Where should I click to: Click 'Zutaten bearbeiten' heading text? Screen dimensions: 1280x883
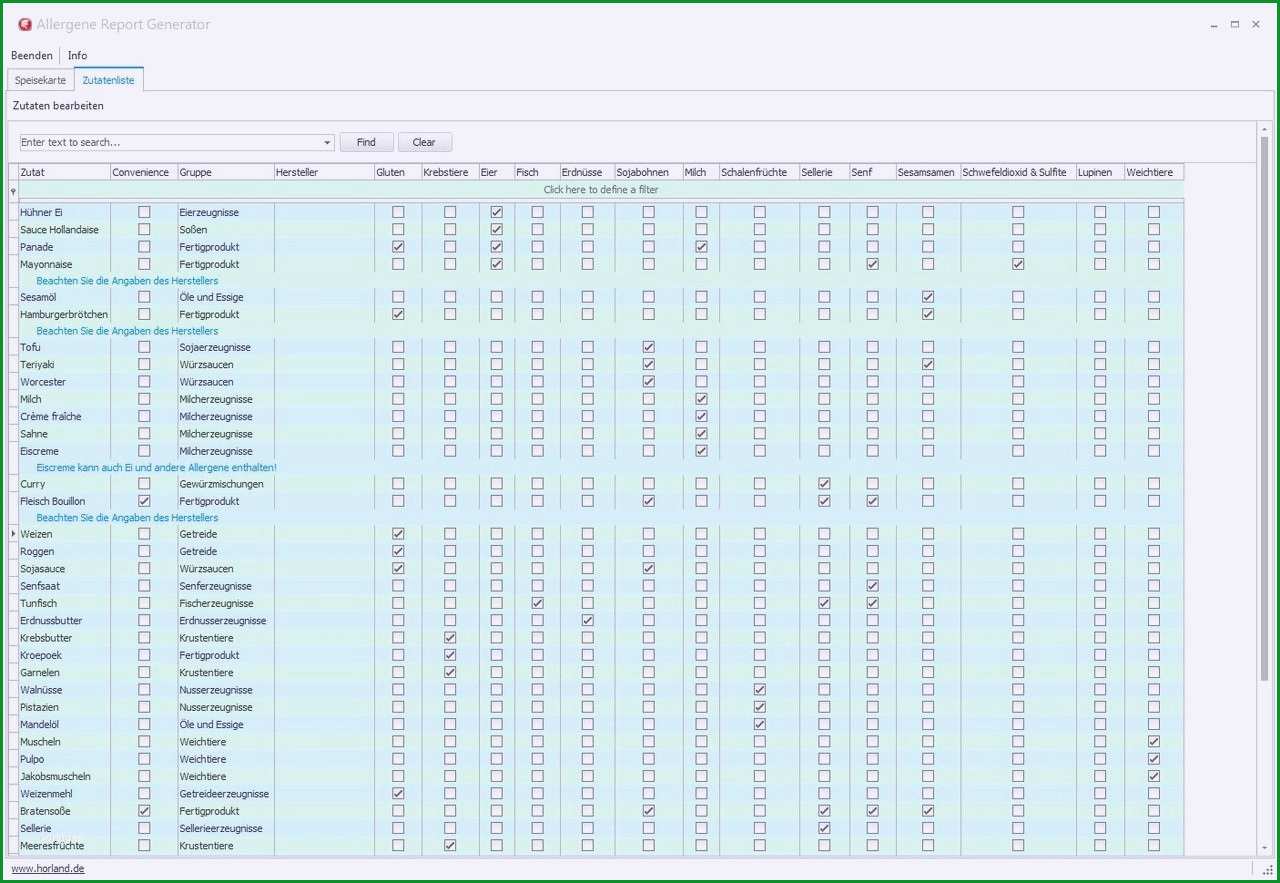(58, 106)
